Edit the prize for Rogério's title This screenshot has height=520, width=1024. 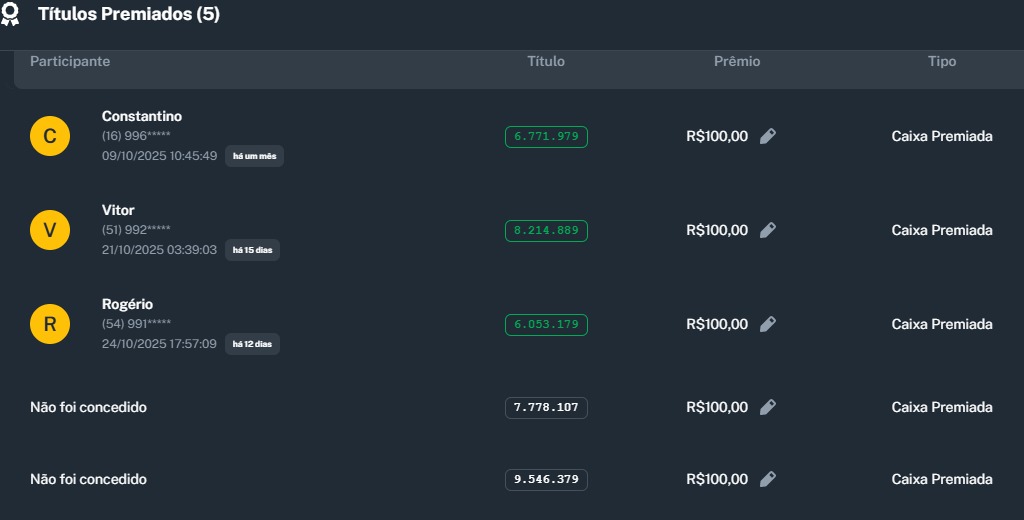pyautogui.click(x=767, y=324)
